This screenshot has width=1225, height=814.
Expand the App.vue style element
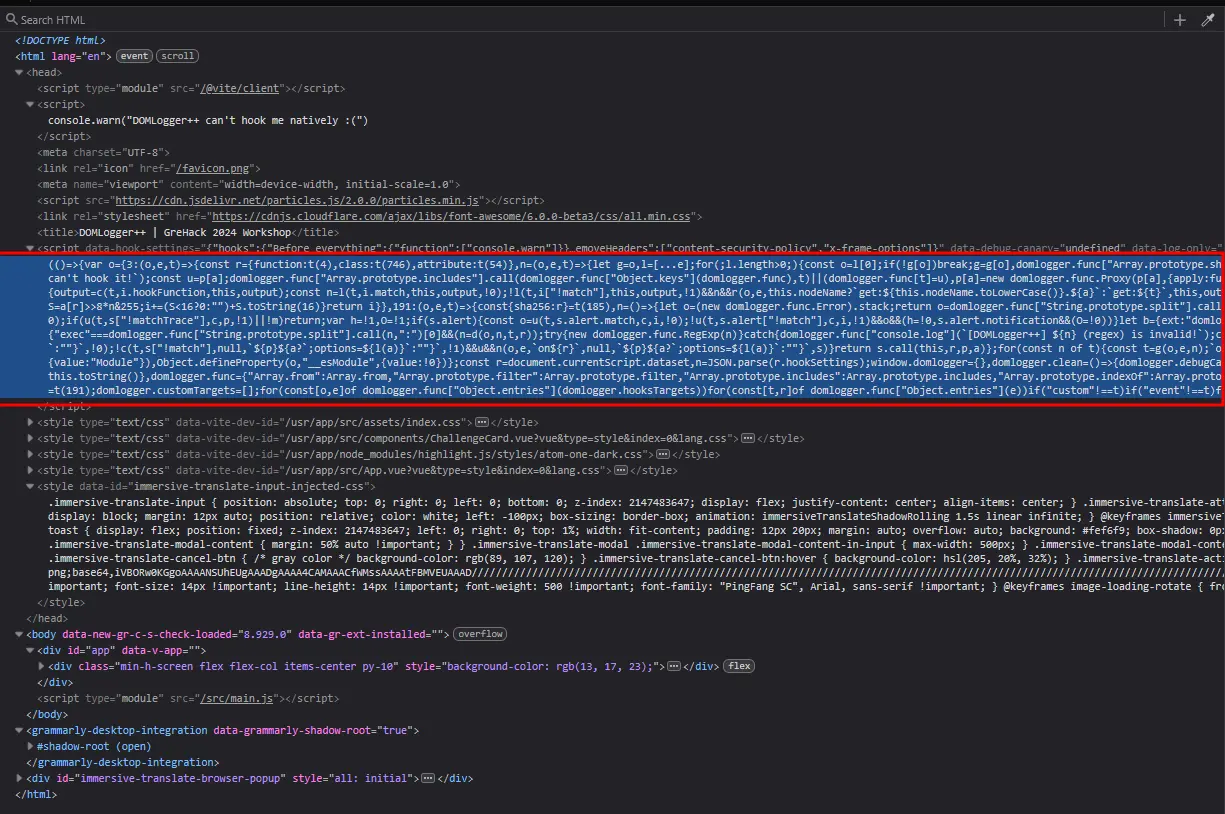[x=31, y=470]
